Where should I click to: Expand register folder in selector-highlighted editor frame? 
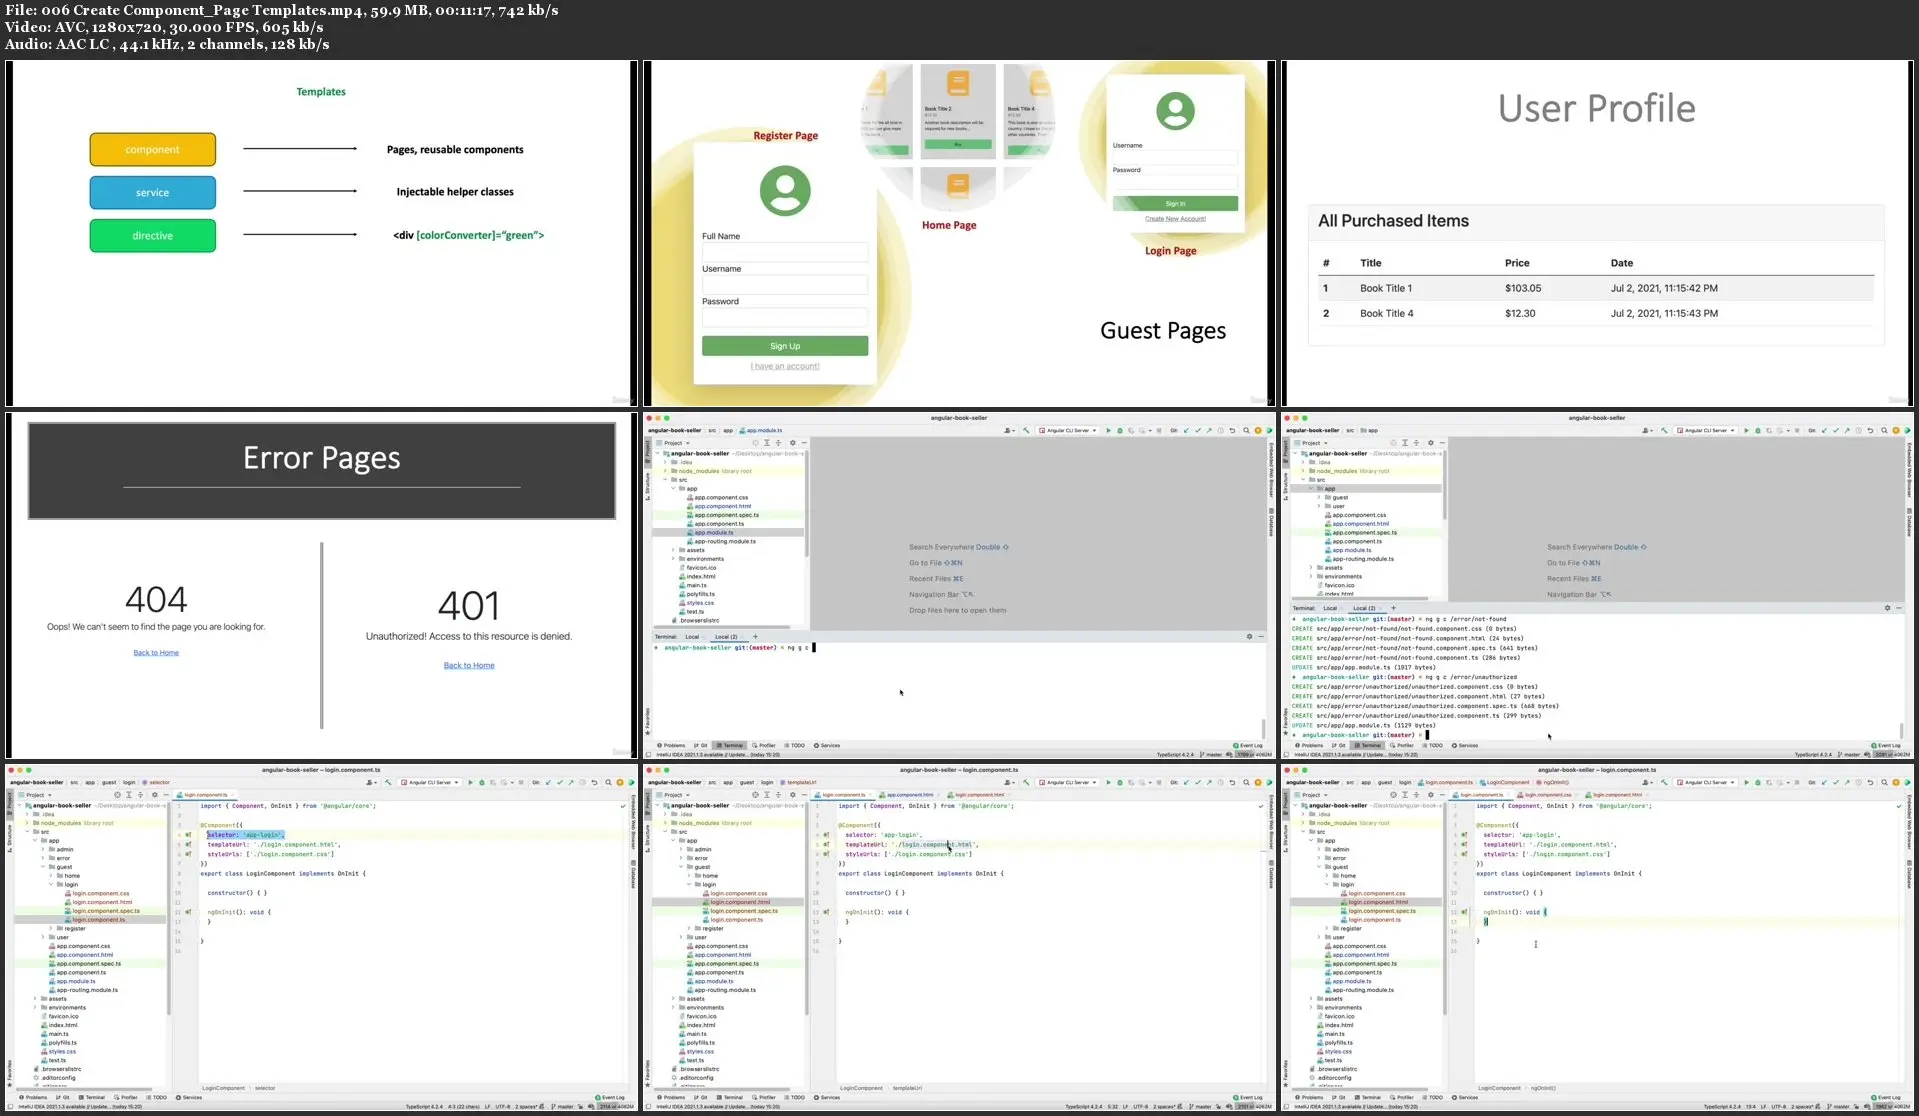tap(51, 928)
